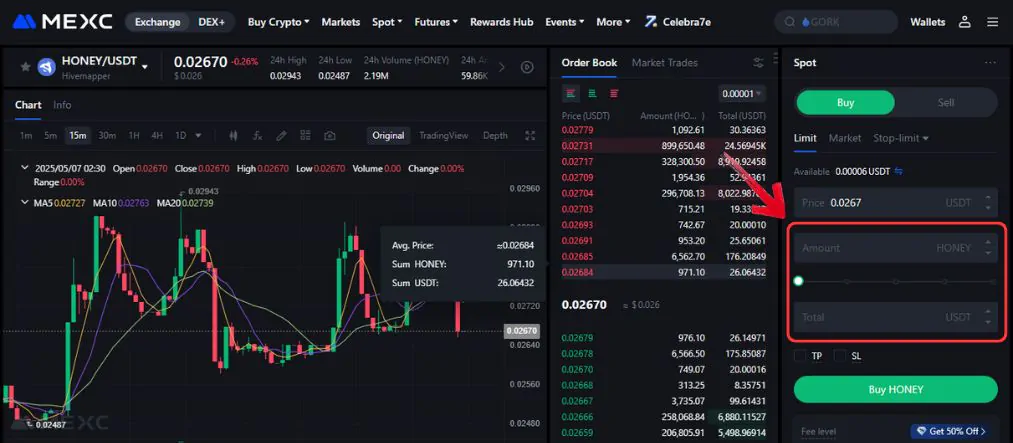Open order book settings sliders icon
Viewport: 1013px width, 443px height.
point(758,63)
